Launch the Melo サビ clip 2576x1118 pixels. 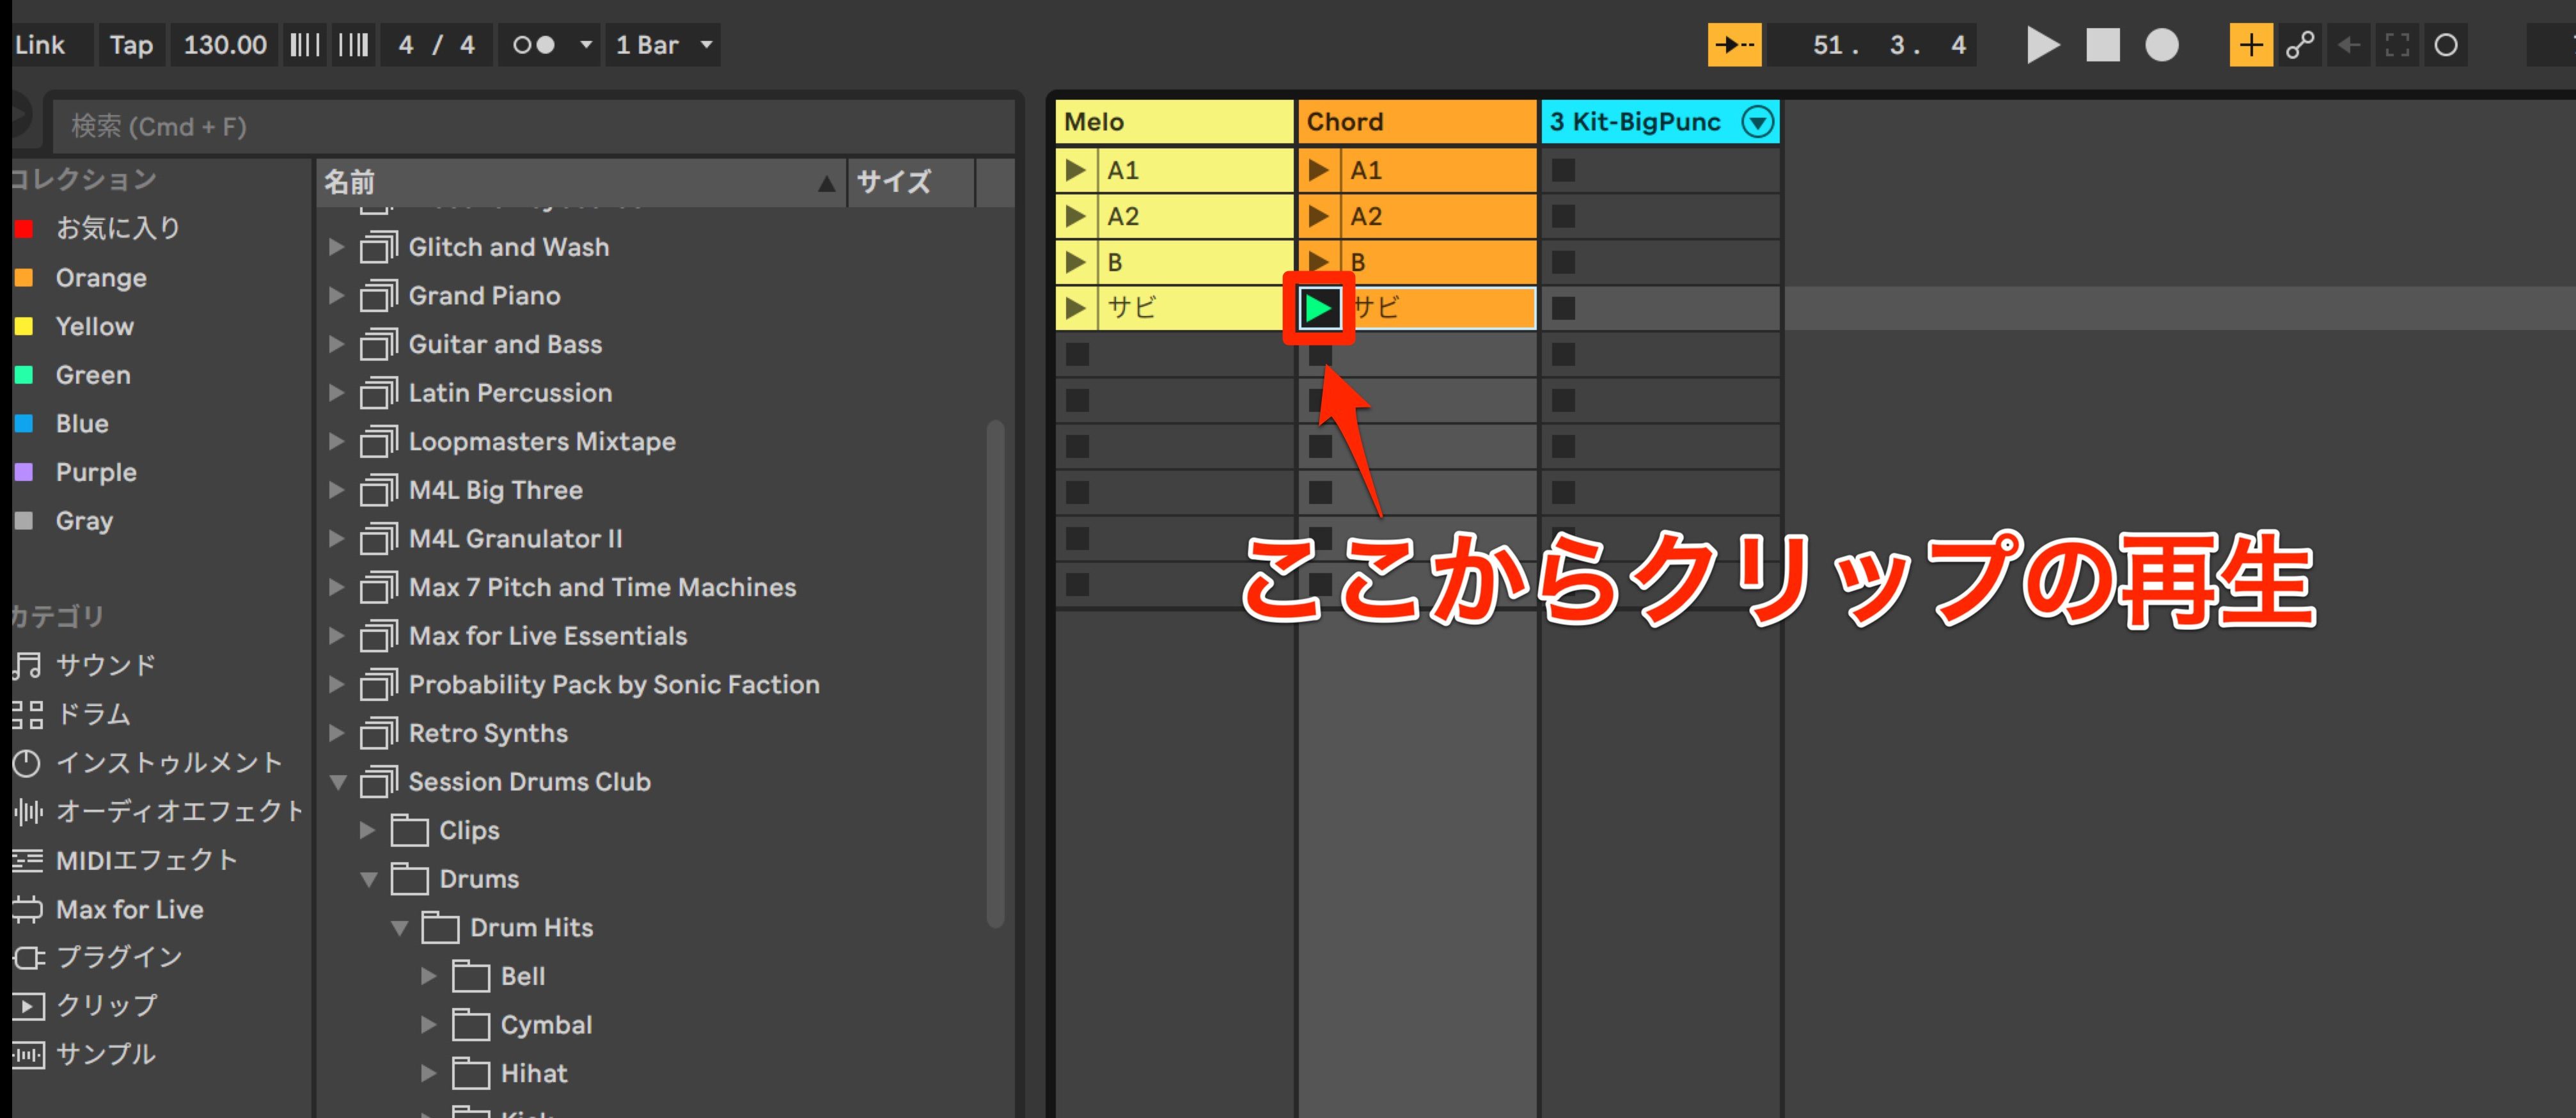point(1076,308)
